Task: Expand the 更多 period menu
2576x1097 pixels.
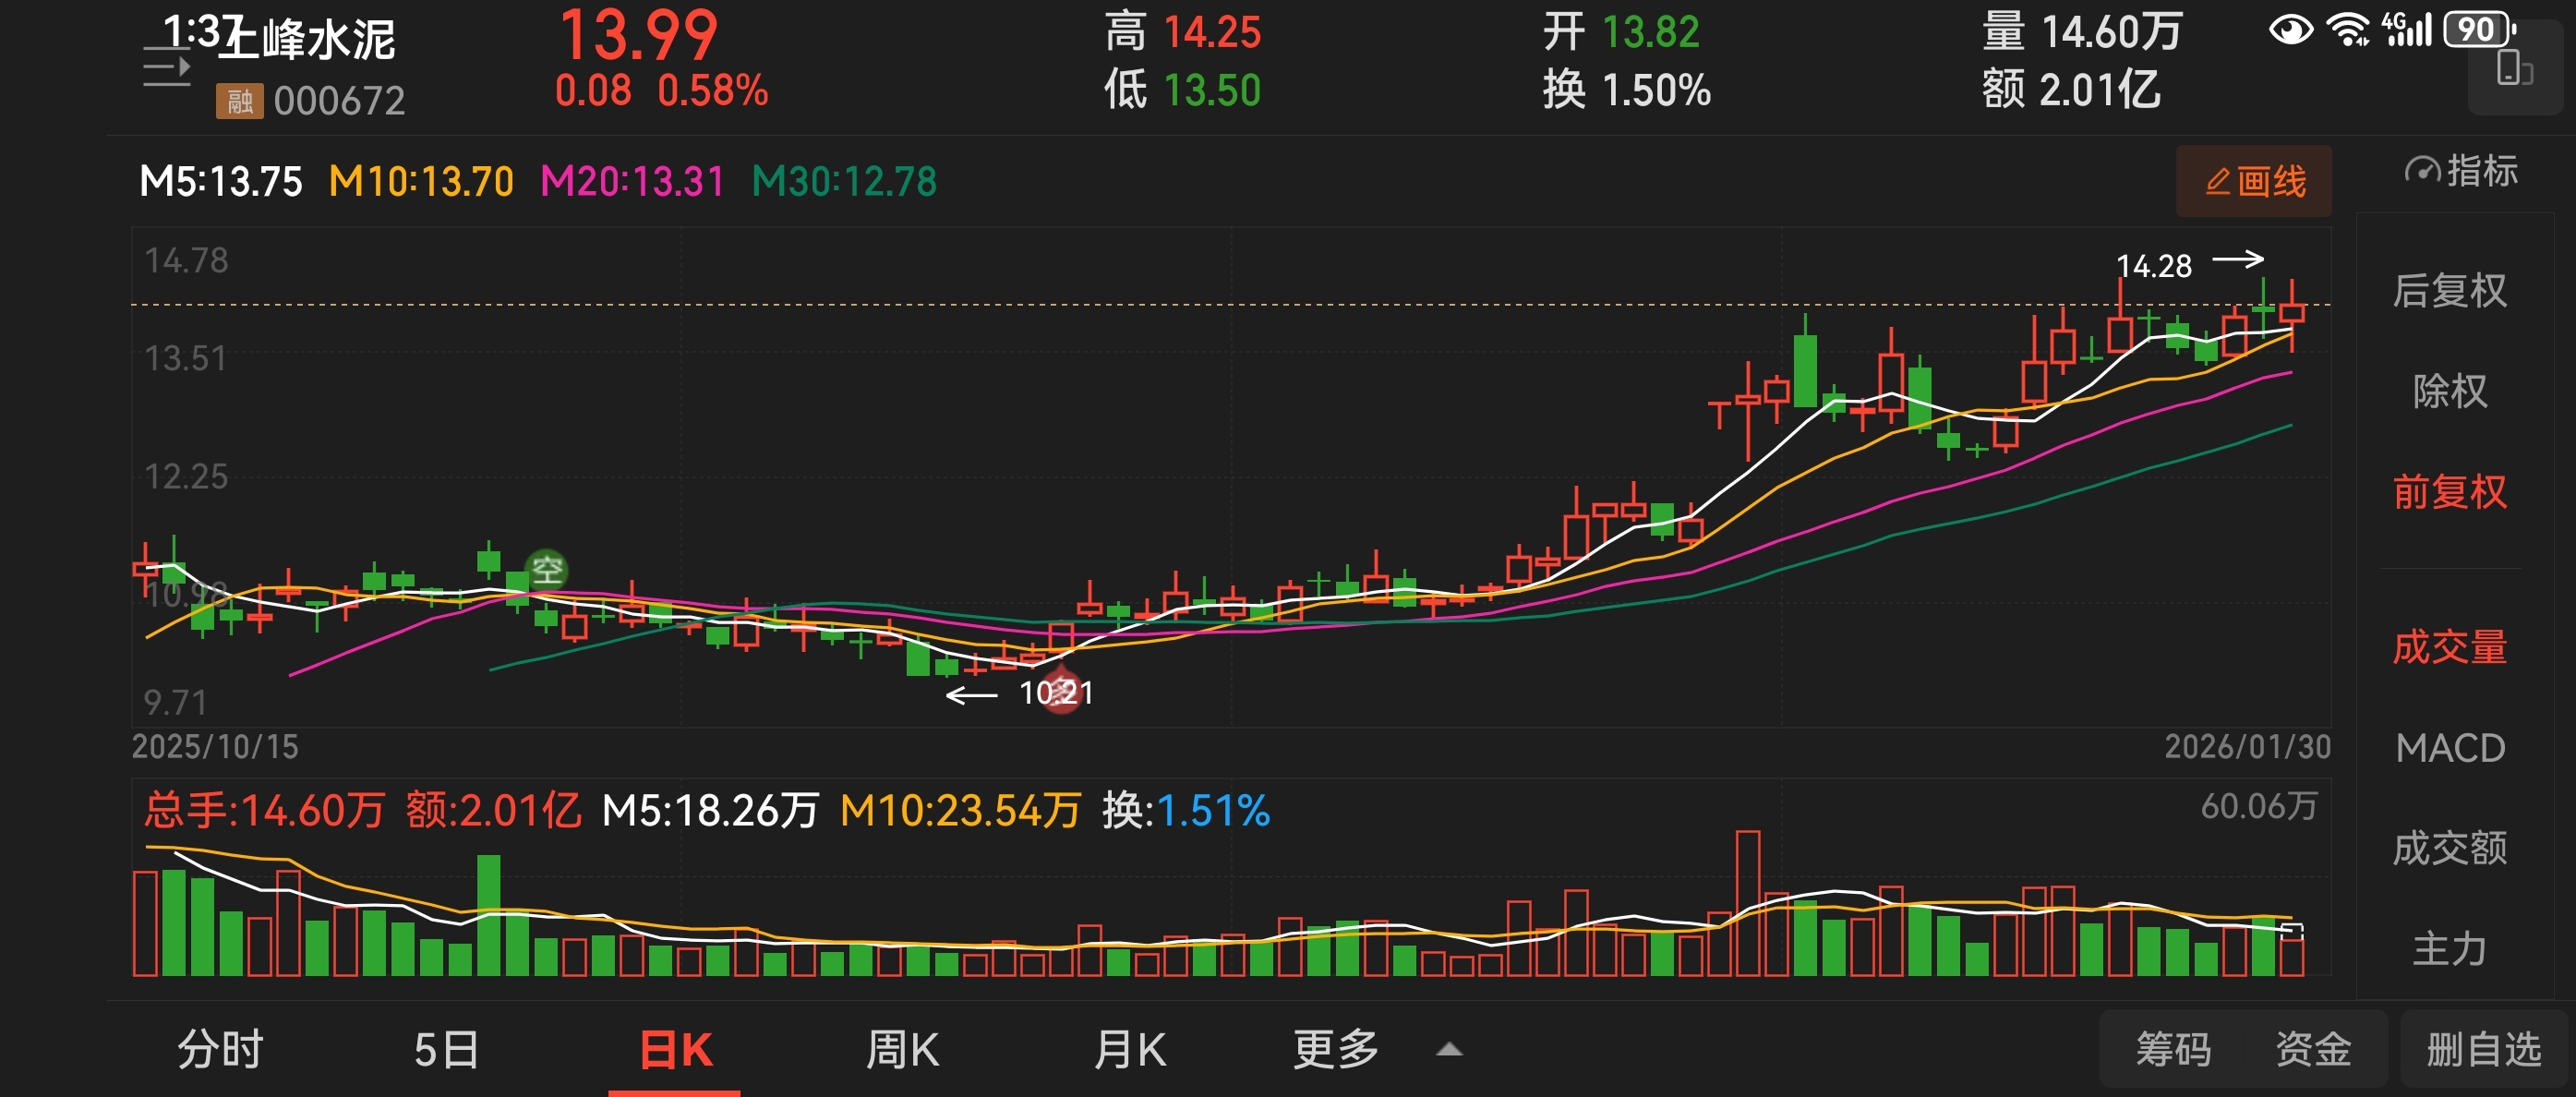Action: (x=1335, y=1050)
